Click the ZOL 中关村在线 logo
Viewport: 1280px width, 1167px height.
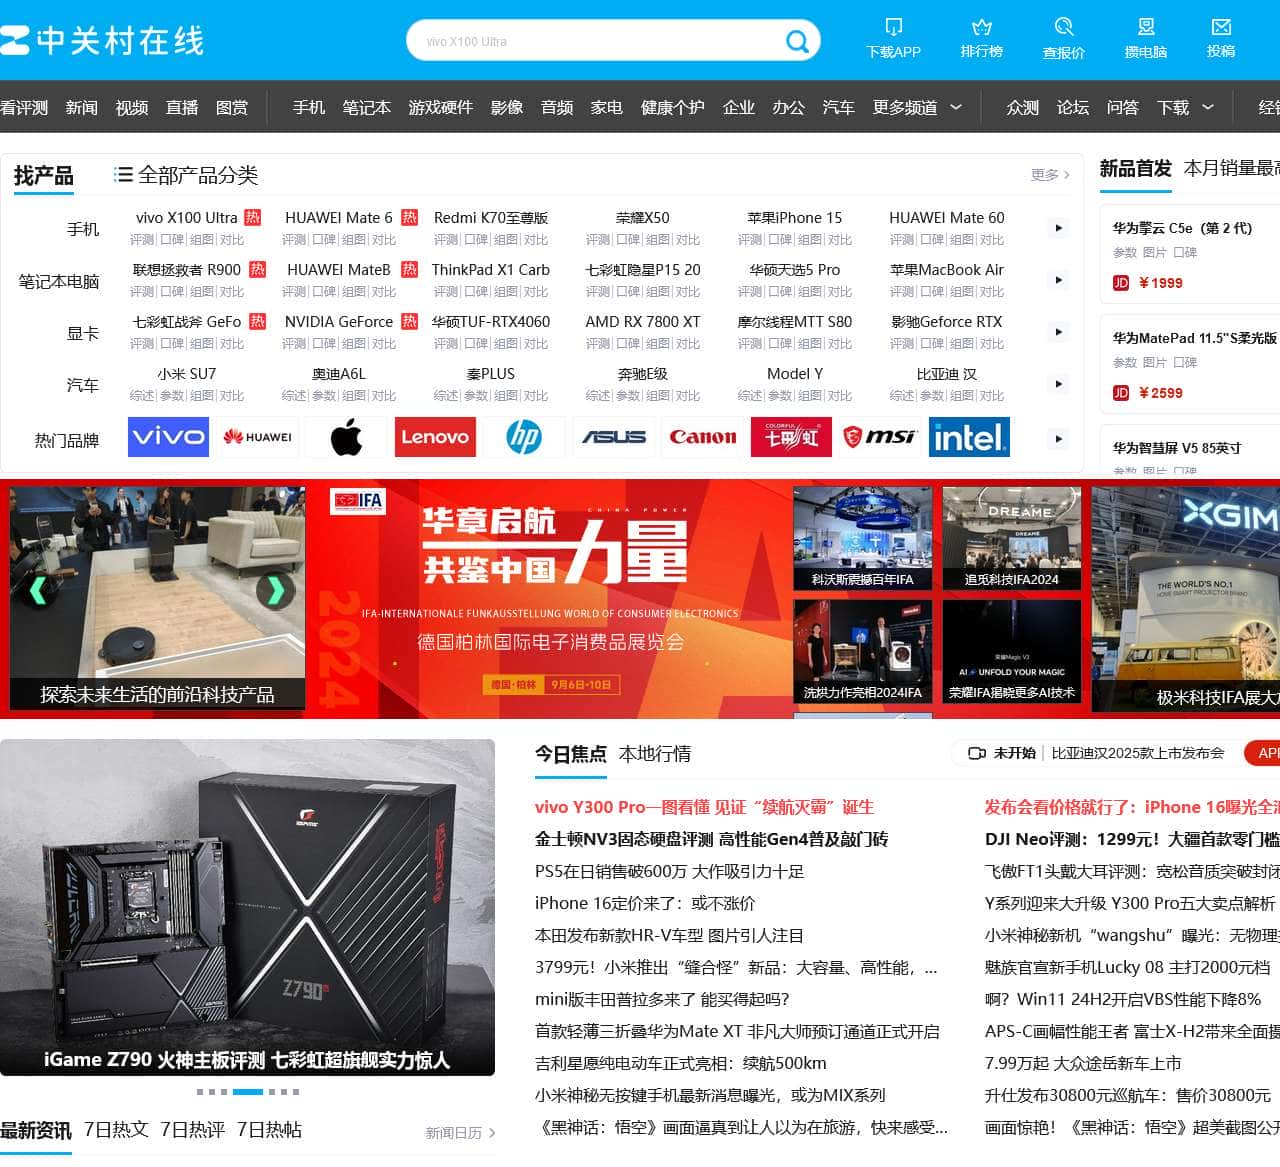click(102, 40)
